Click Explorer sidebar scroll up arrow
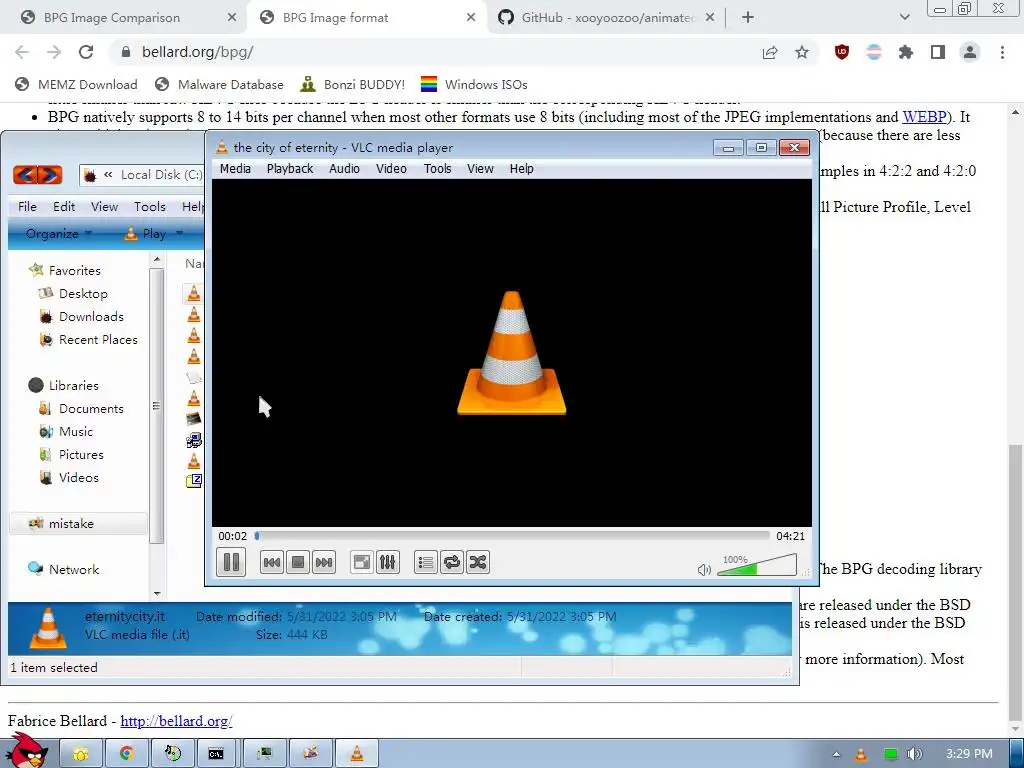The image size is (1024, 768). [157, 260]
